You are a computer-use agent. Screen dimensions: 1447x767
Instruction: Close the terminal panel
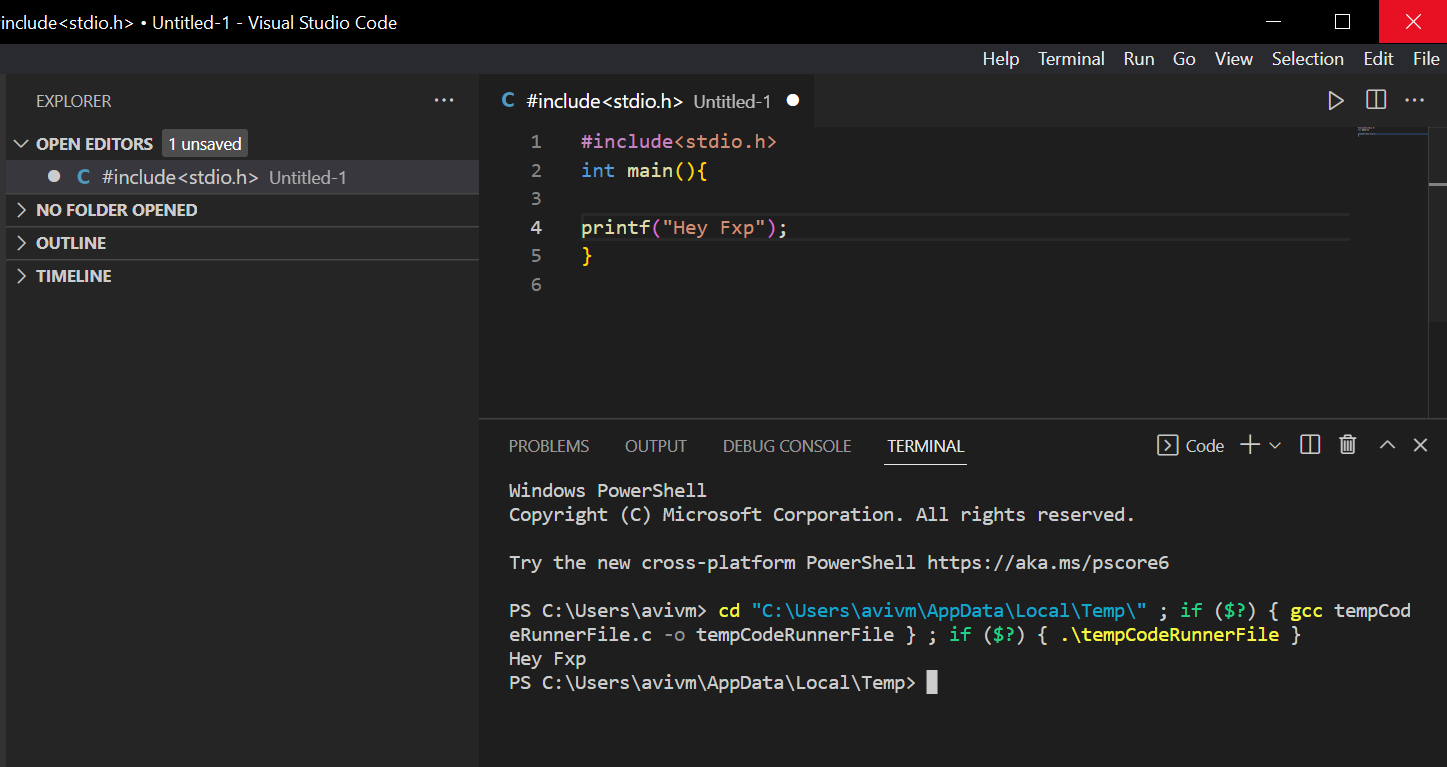1420,445
